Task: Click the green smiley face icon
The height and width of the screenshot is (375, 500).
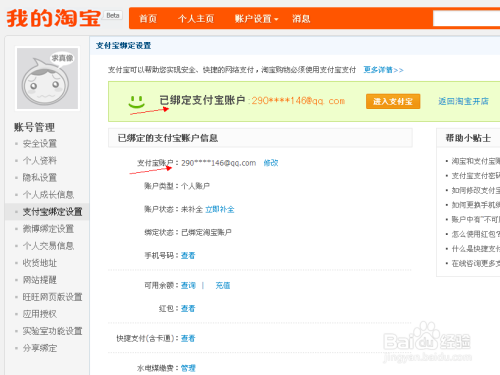Action: pos(136,101)
